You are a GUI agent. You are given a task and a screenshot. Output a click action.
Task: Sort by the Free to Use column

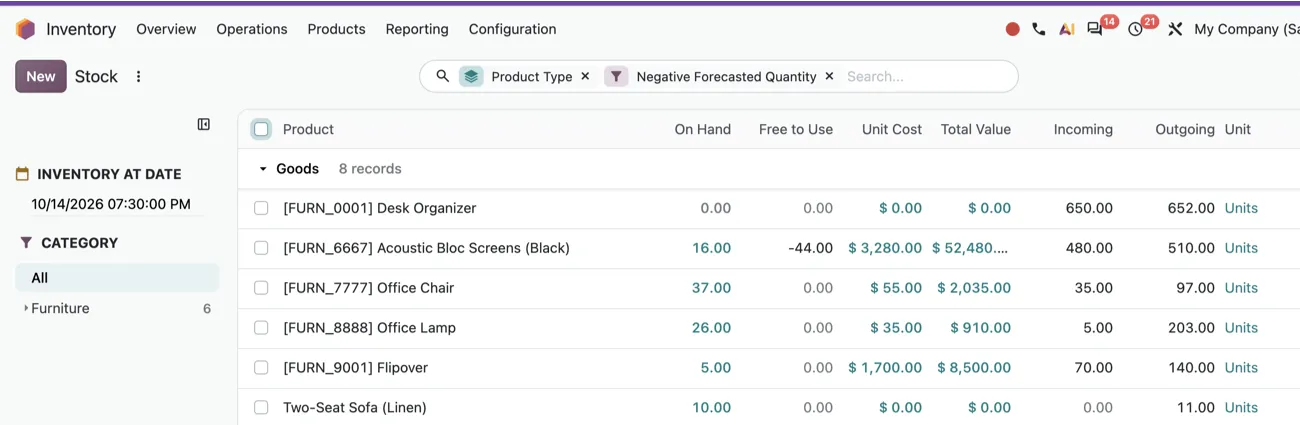[796, 129]
